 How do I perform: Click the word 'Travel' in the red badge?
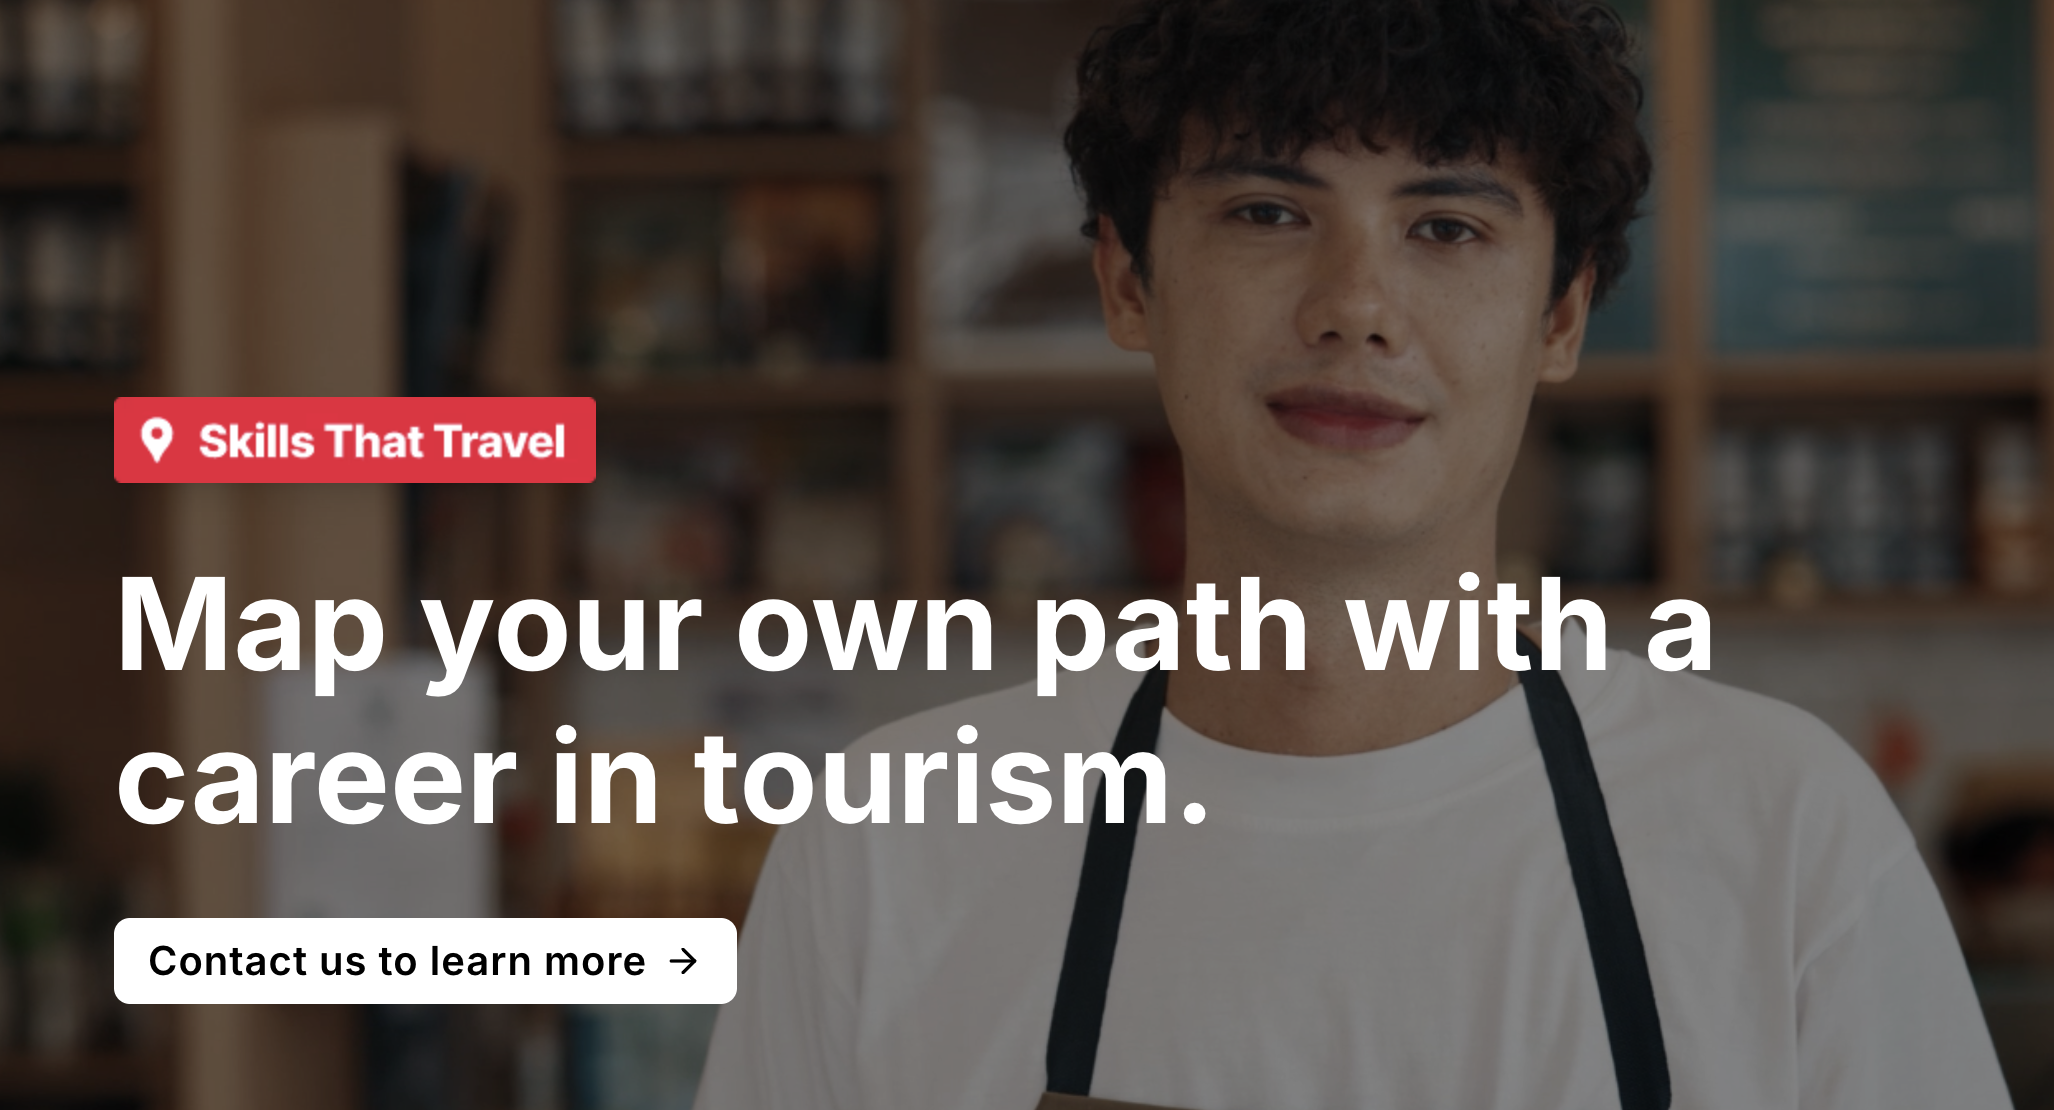tap(501, 441)
